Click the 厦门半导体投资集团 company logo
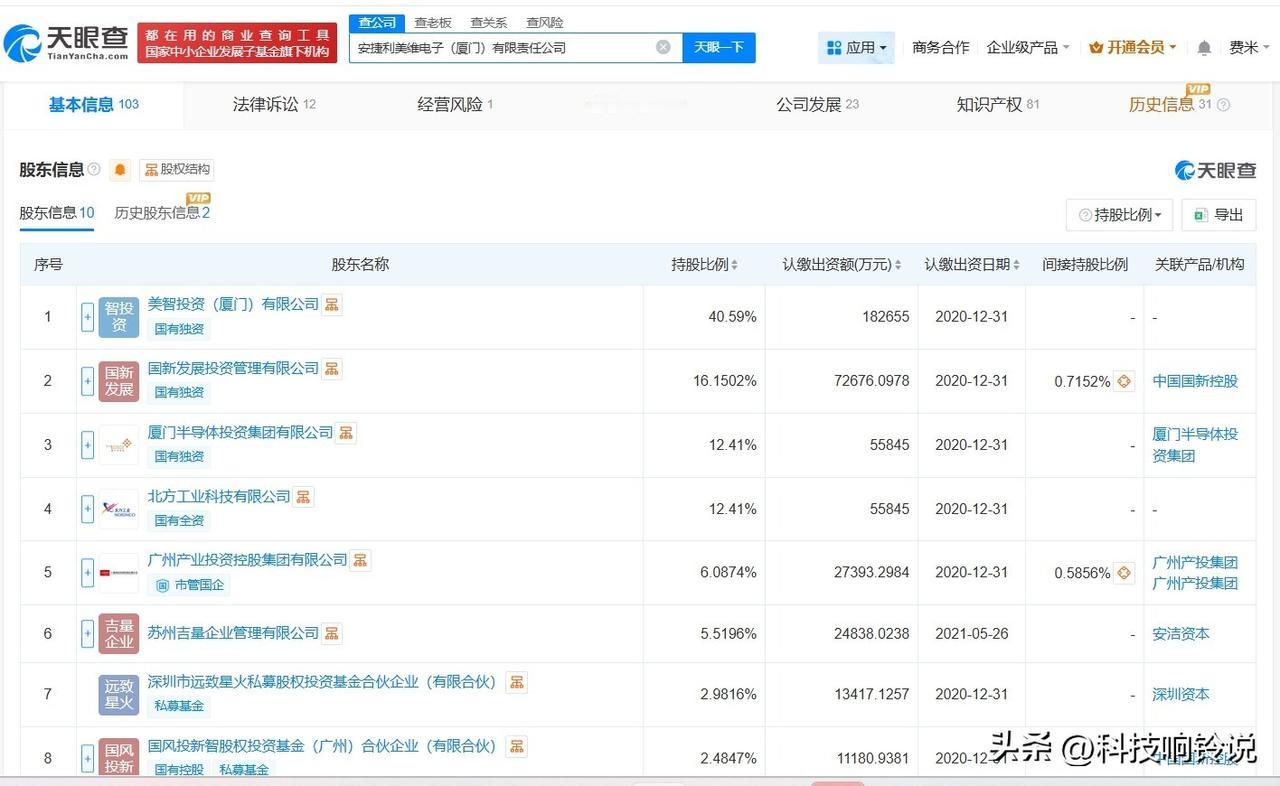 coord(119,445)
